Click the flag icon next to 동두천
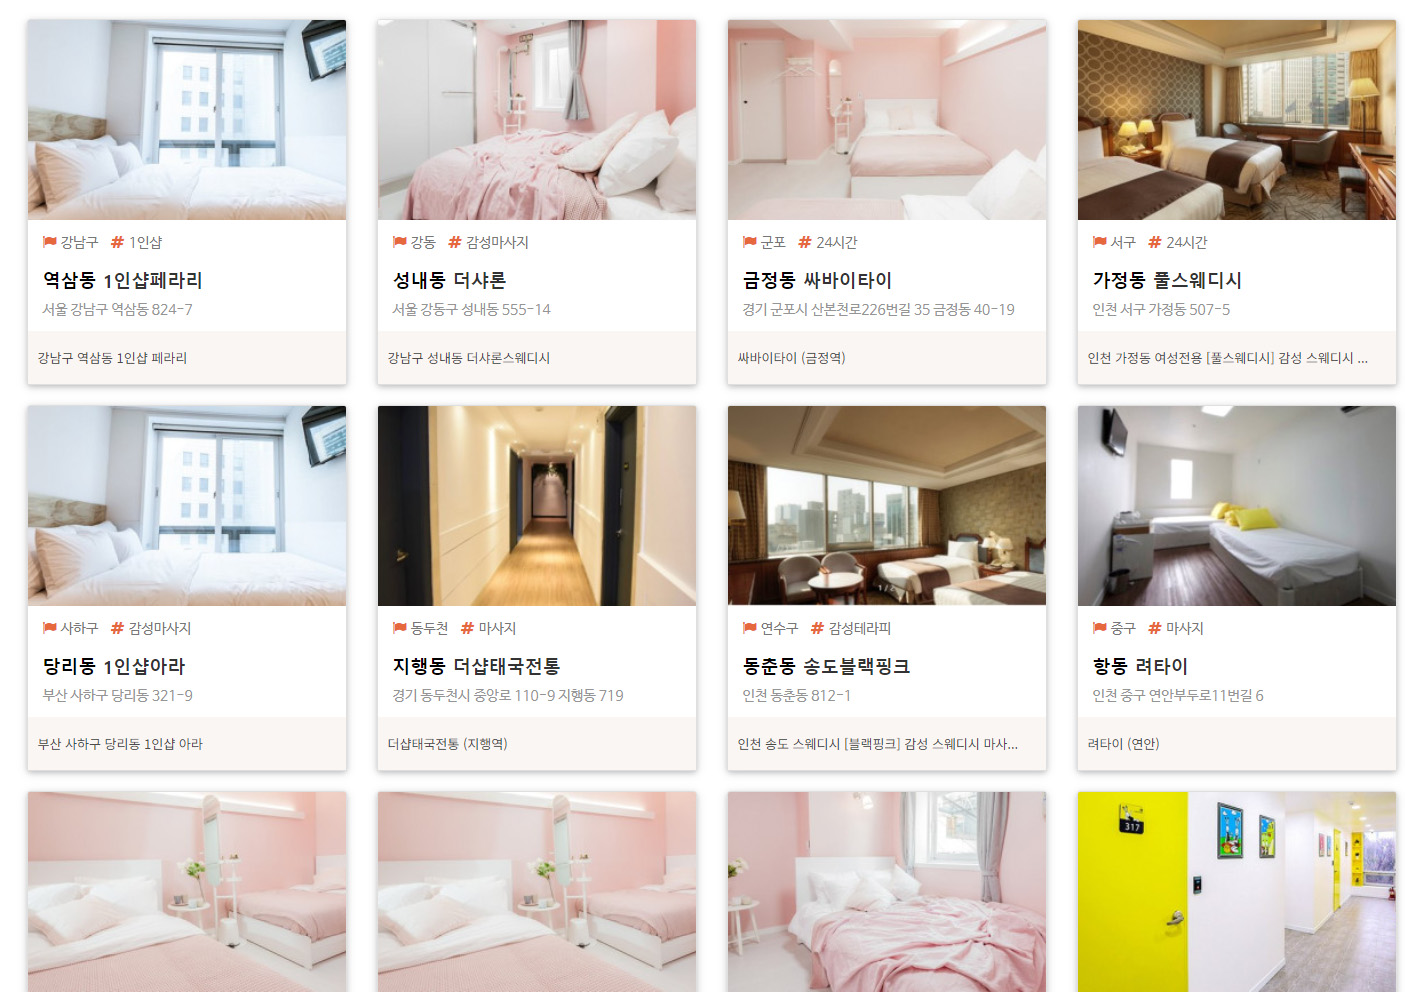Screen dimensions: 1405x992 [x=399, y=628]
